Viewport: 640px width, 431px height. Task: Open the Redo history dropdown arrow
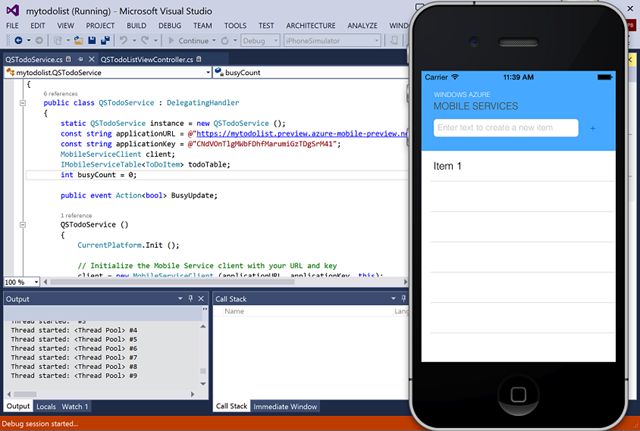[x=156, y=40]
